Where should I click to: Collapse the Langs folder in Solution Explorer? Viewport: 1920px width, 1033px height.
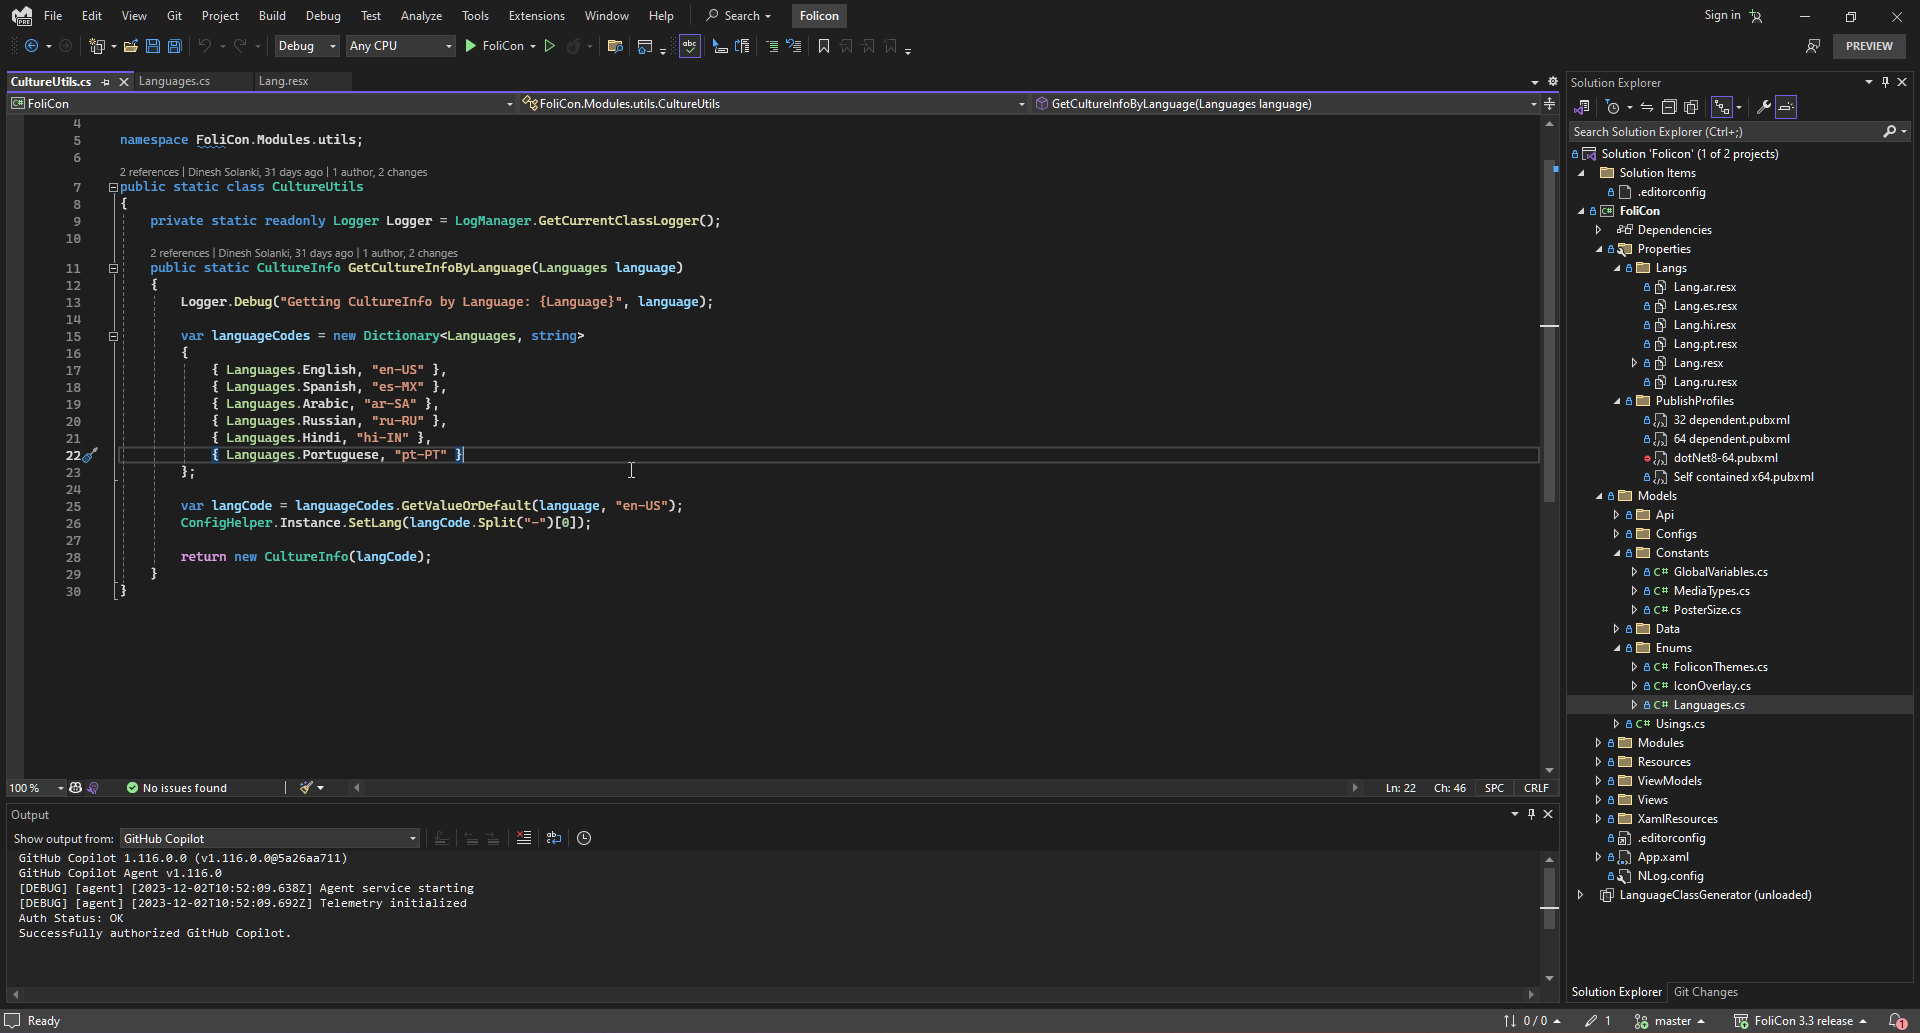click(1617, 268)
